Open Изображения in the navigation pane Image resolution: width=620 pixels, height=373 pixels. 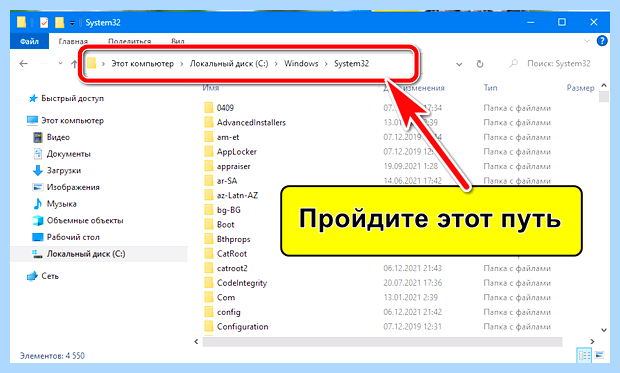coord(73,187)
